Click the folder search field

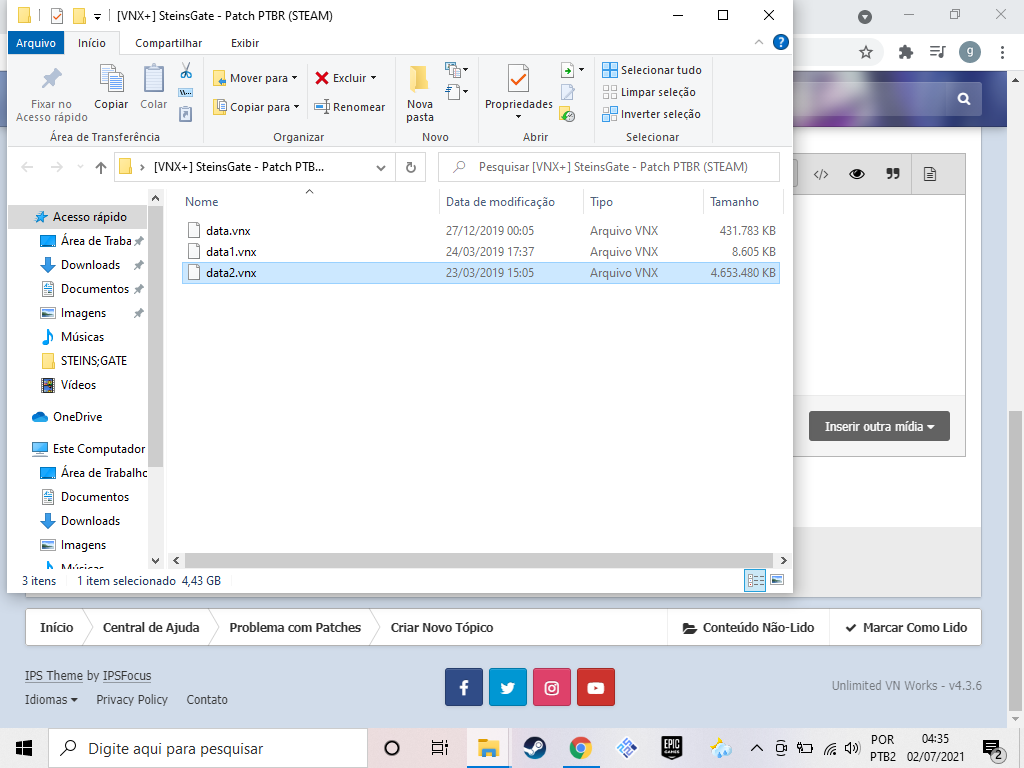609,167
